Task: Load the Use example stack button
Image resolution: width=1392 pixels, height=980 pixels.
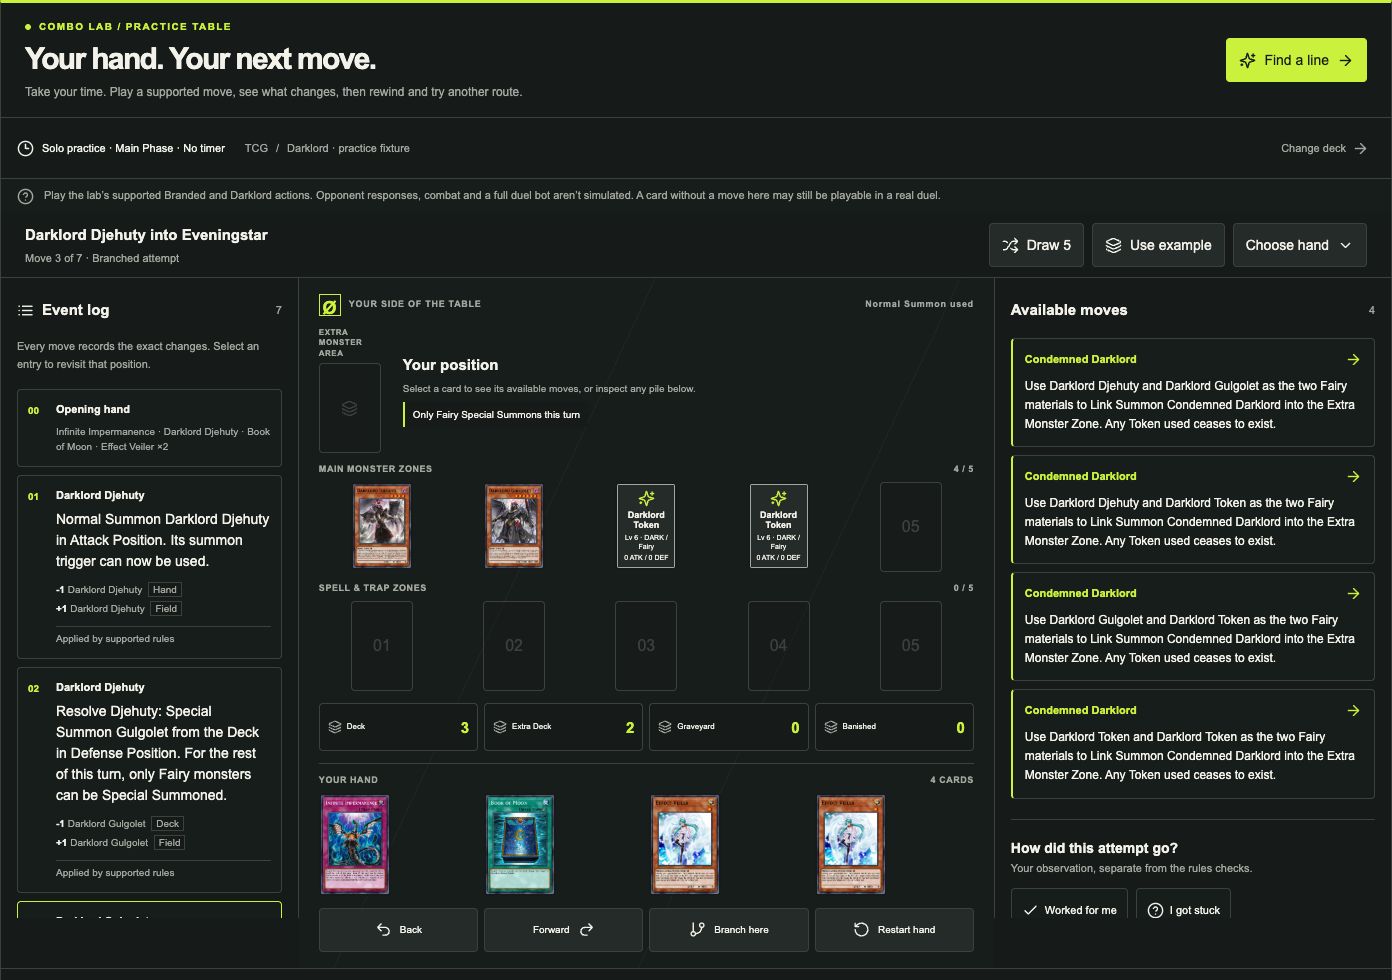Action: tap(1158, 245)
